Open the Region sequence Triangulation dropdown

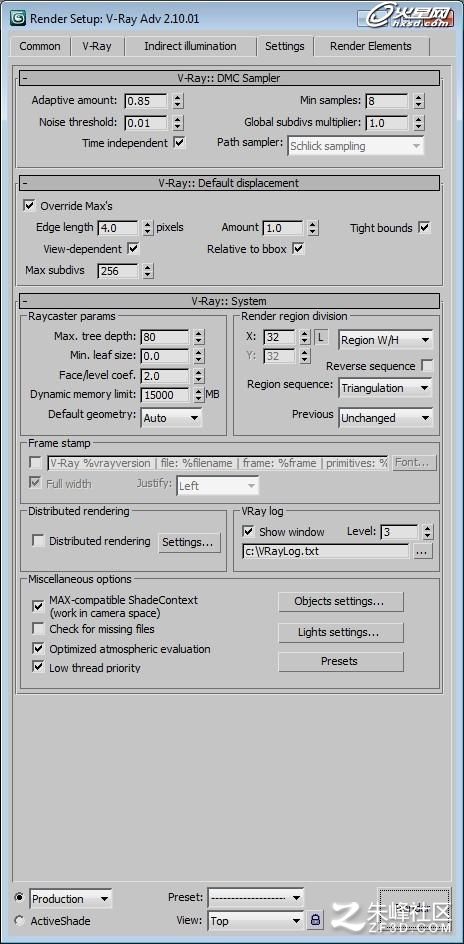(385, 388)
